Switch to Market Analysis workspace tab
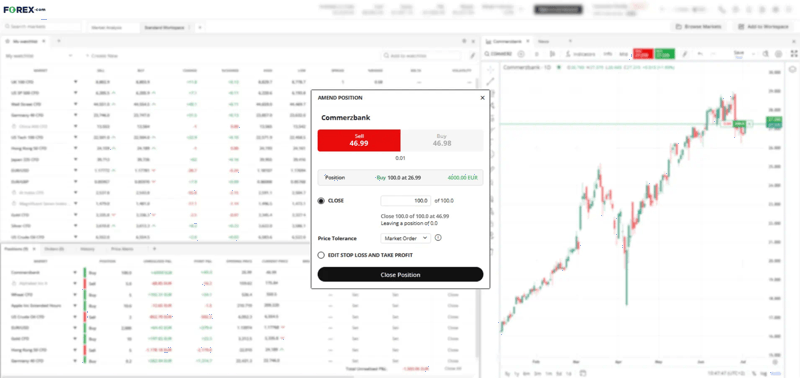The width and height of the screenshot is (800, 378). [x=107, y=27]
